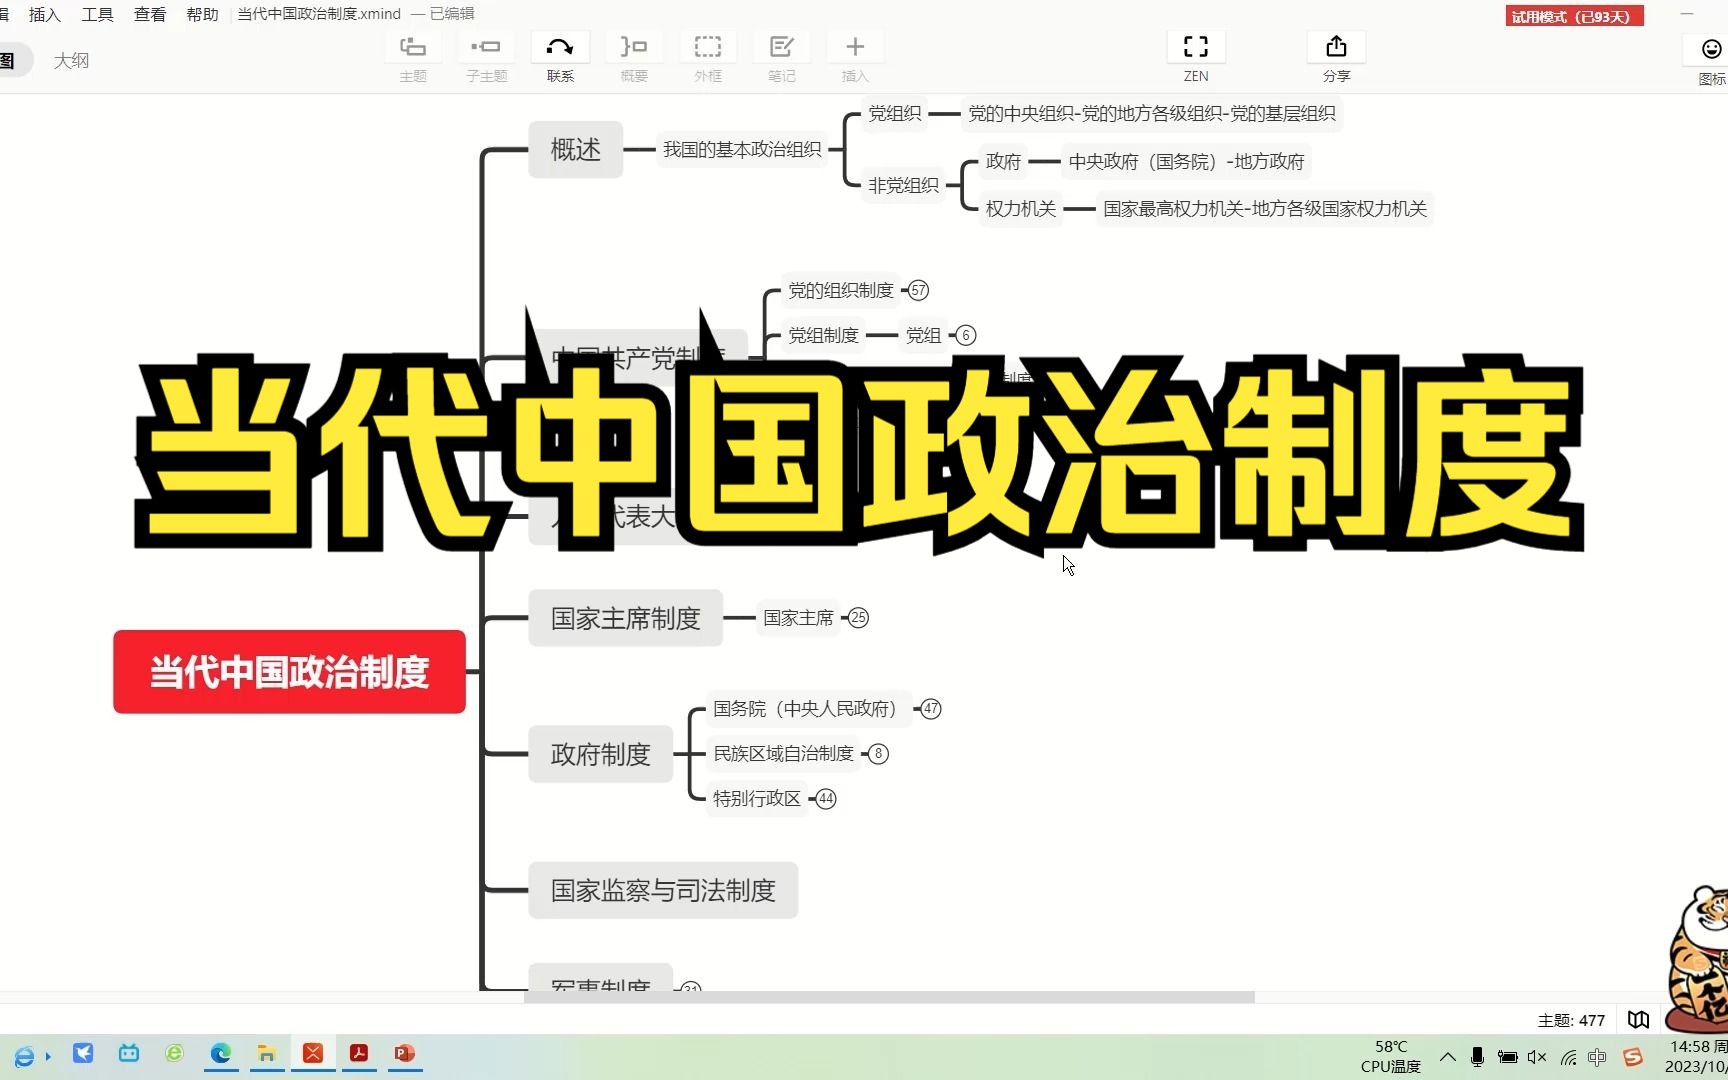The image size is (1728, 1080).
Task: Unmute system volume in the tray
Action: tap(1537, 1057)
